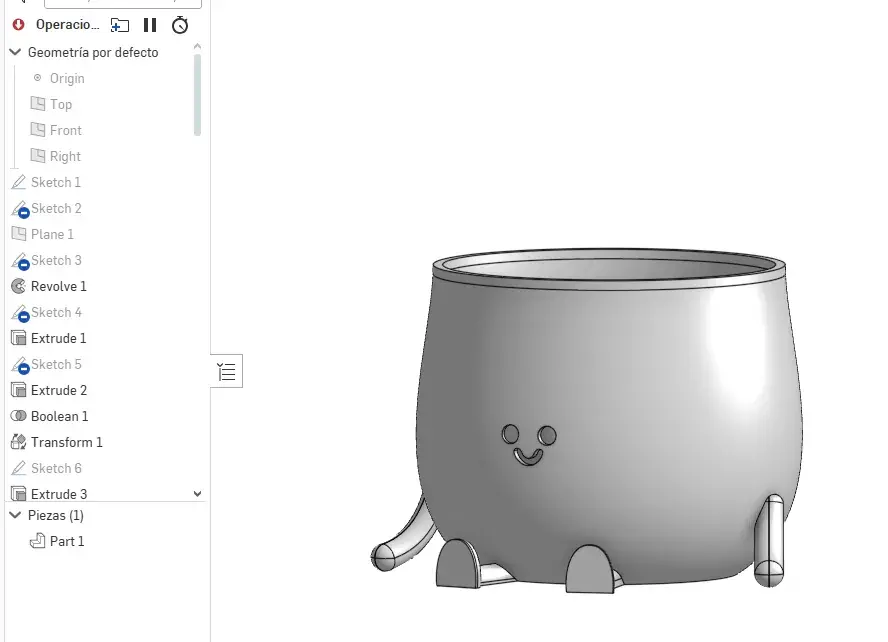Screen dimensions: 888x642
Task: Click the Origin icon in the tree
Action: point(36,78)
